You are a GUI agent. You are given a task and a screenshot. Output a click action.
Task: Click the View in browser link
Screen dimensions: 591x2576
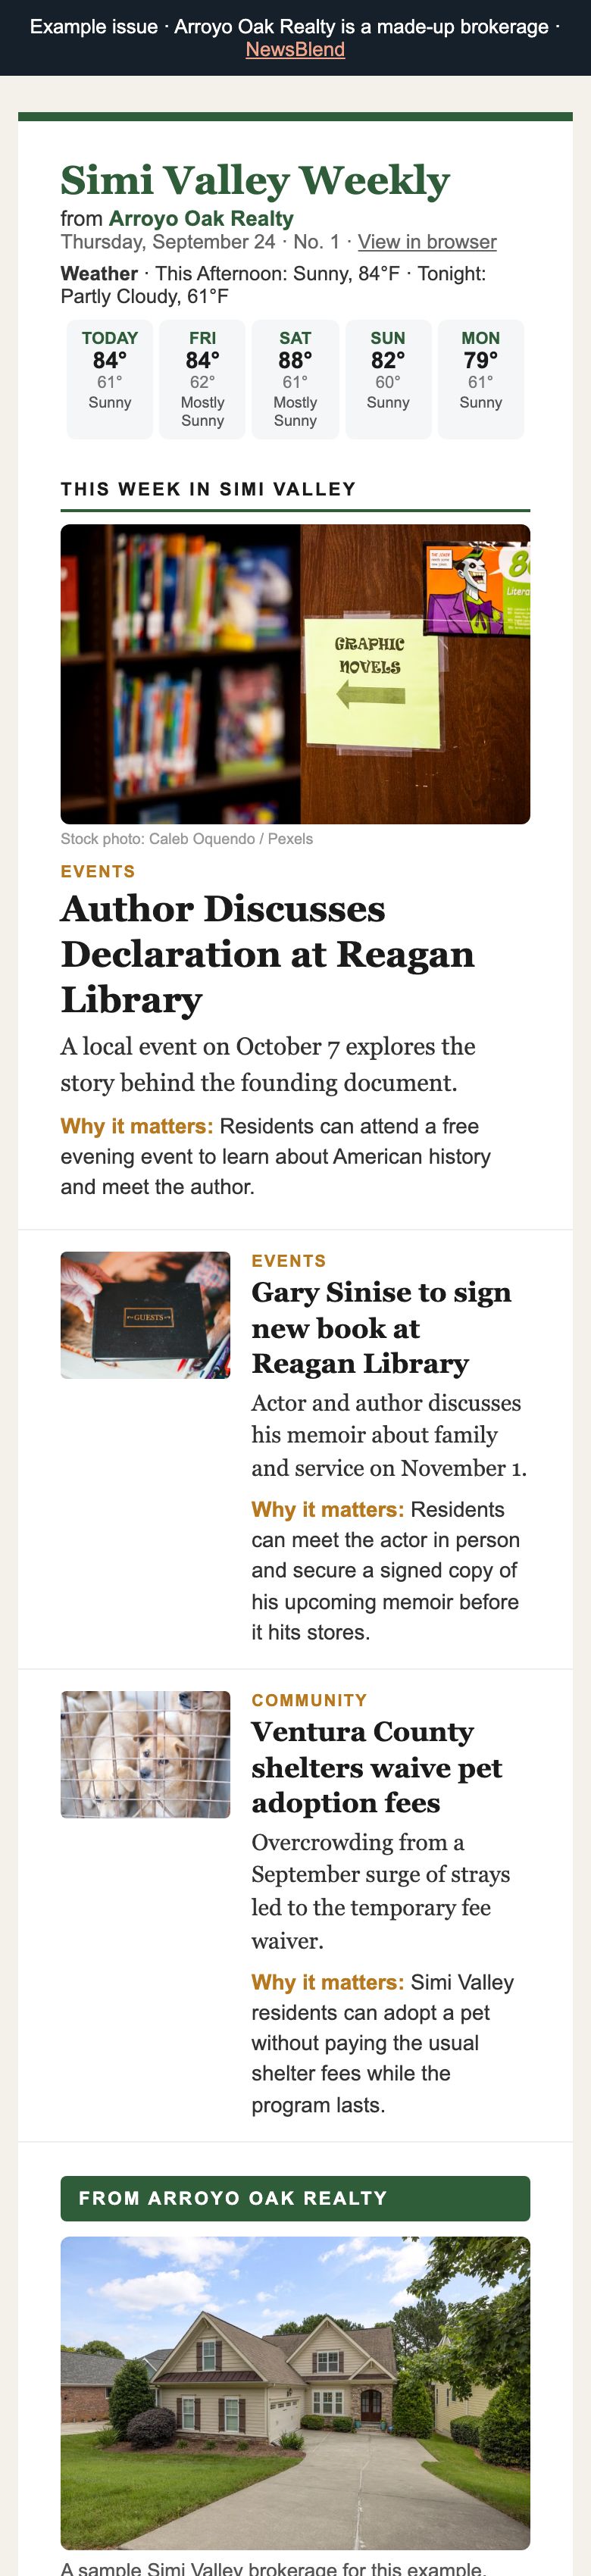coord(427,242)
